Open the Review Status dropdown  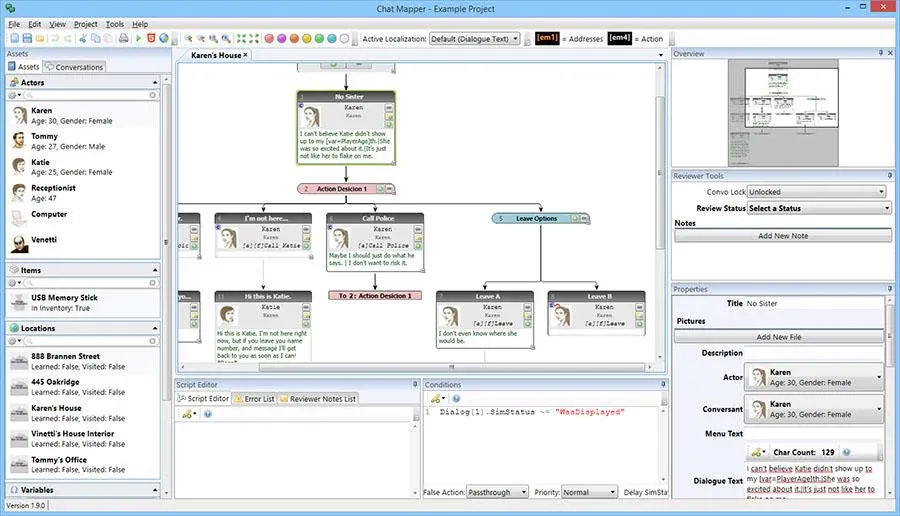click(x=819, y=208)
